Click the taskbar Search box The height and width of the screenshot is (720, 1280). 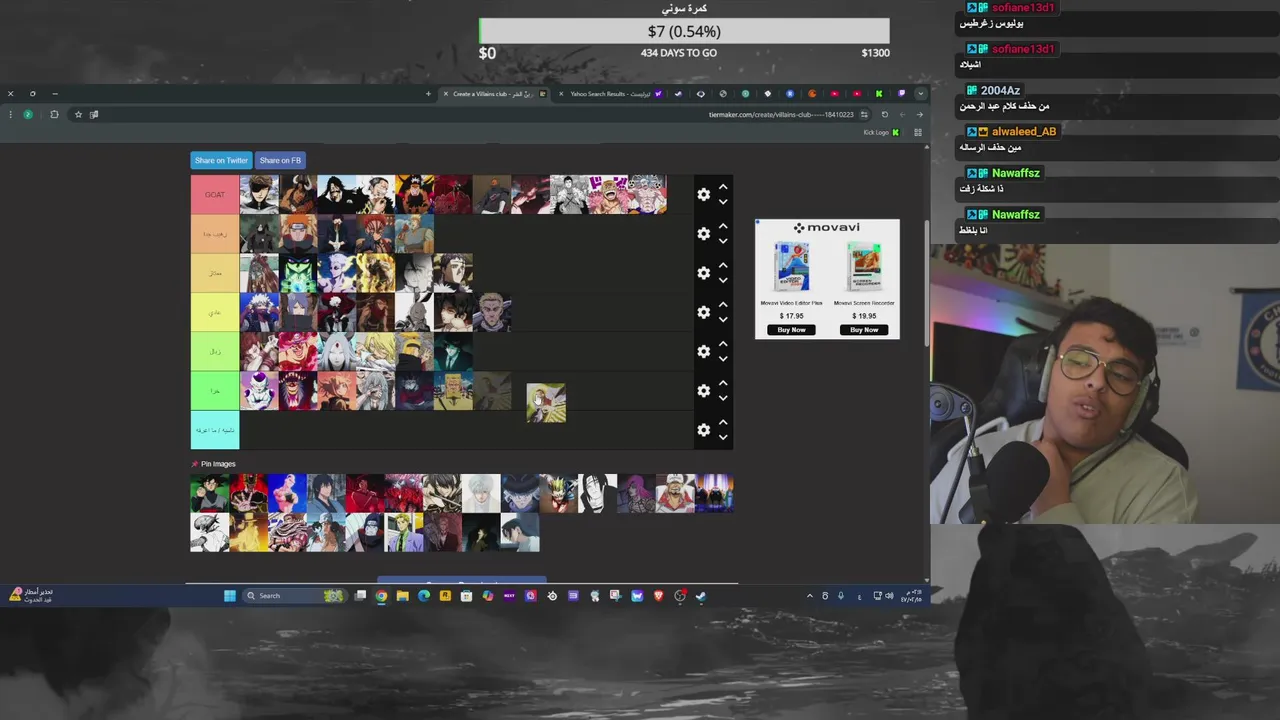point(294,596)
